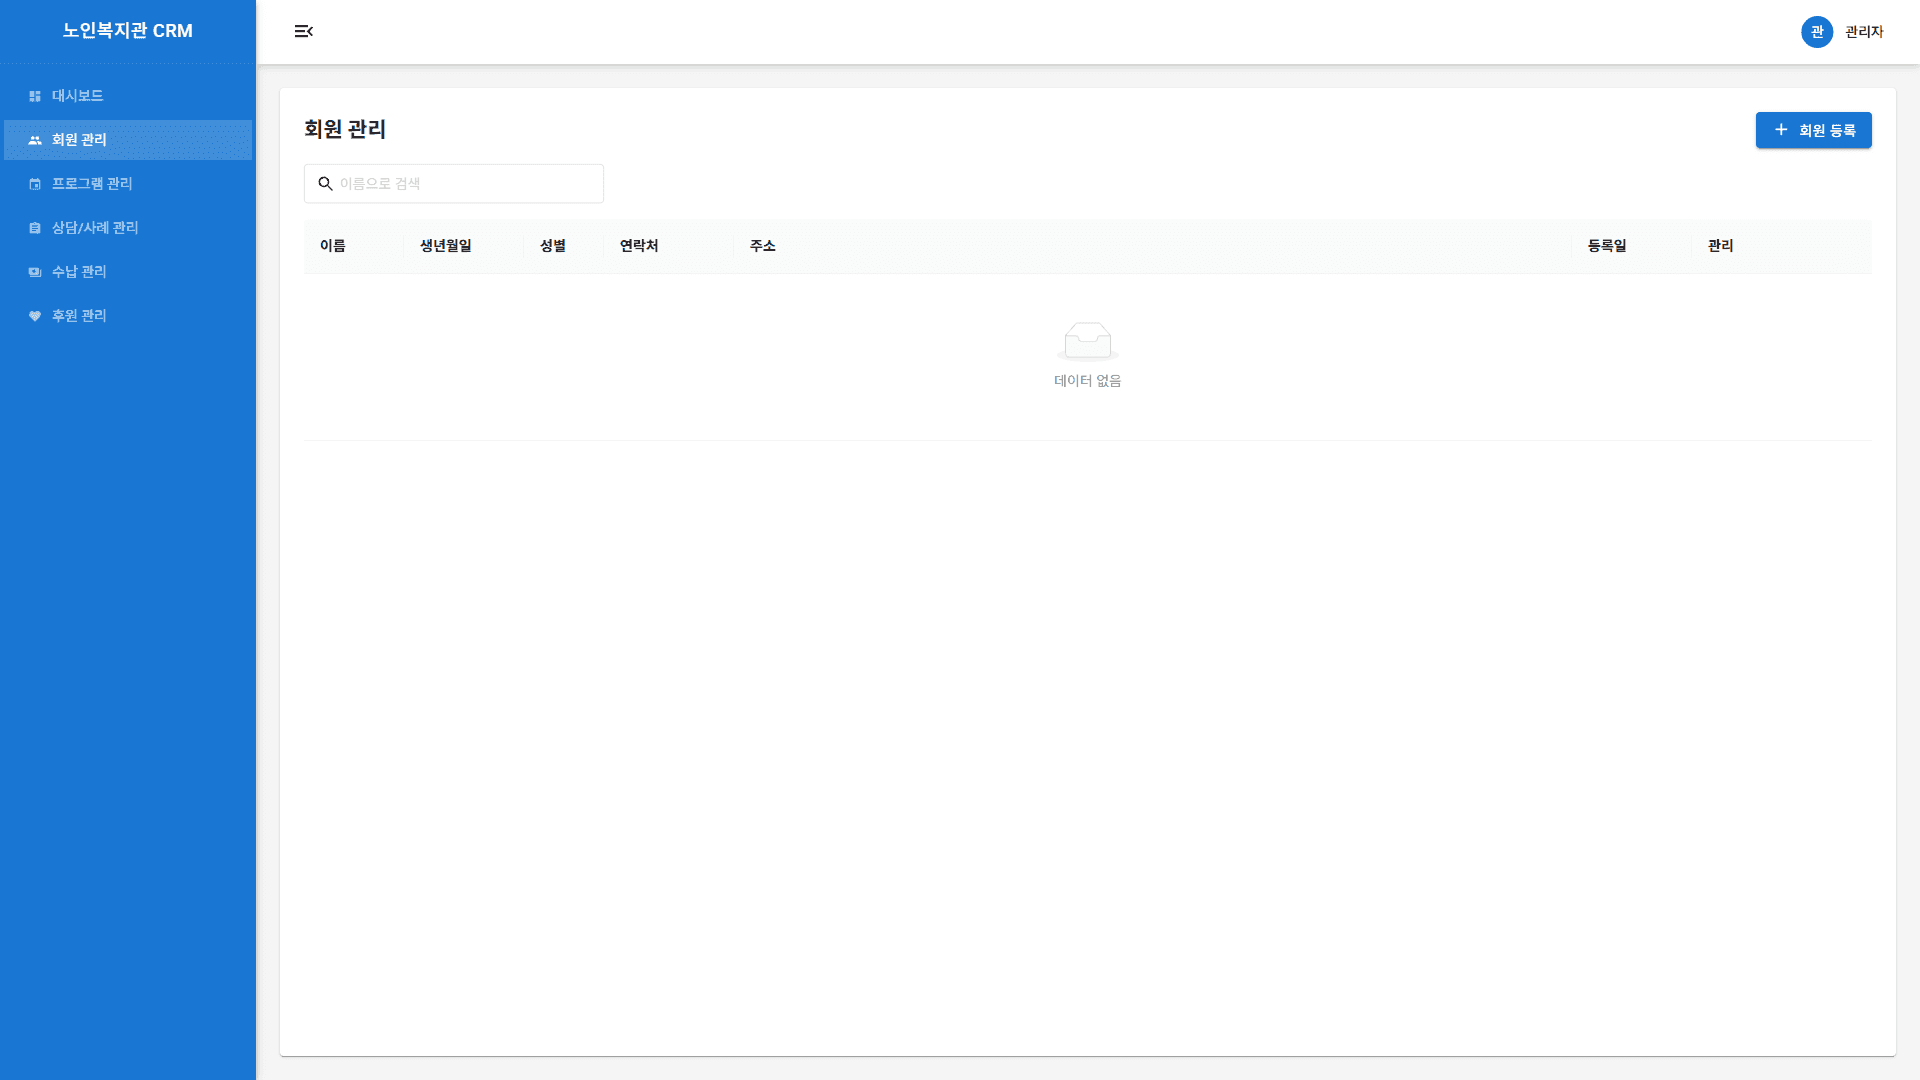
Task: Click the dashboard grid icon in sidebar
Action: pyautogui.click(x=35, y=96)
